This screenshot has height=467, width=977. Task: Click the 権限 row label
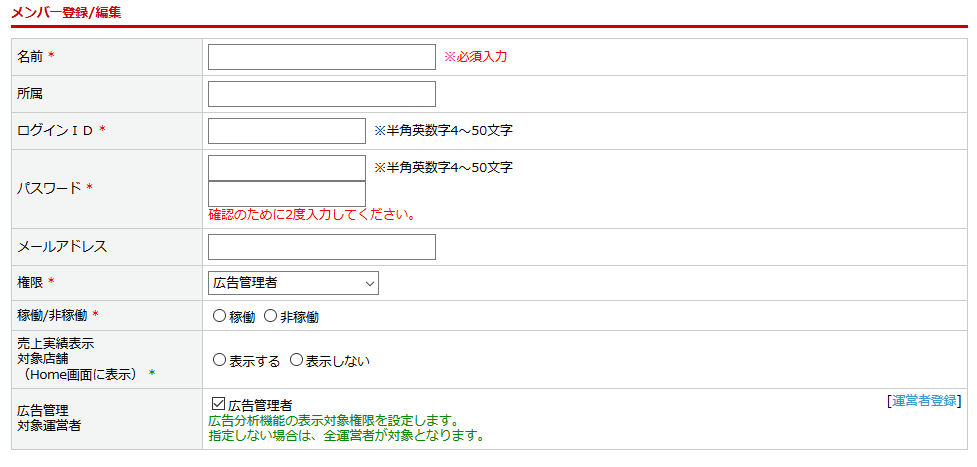(31, 283)
